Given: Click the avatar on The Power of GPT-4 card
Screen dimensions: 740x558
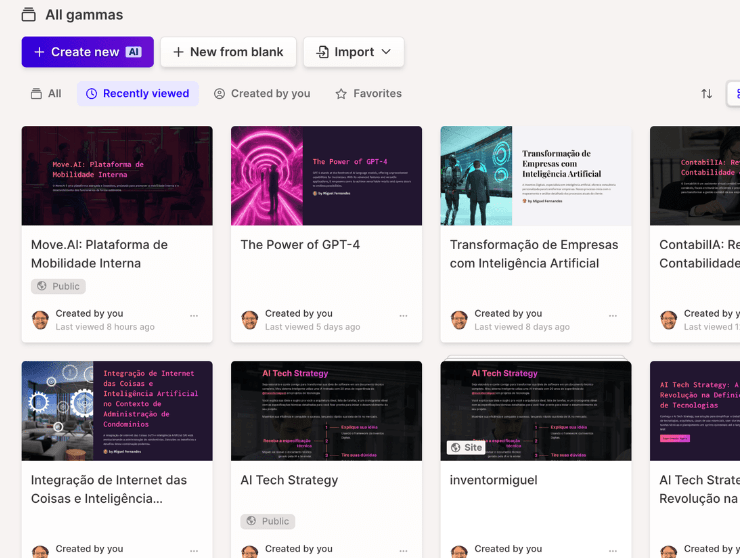Looking at the screenshot, I should [249, 320].
